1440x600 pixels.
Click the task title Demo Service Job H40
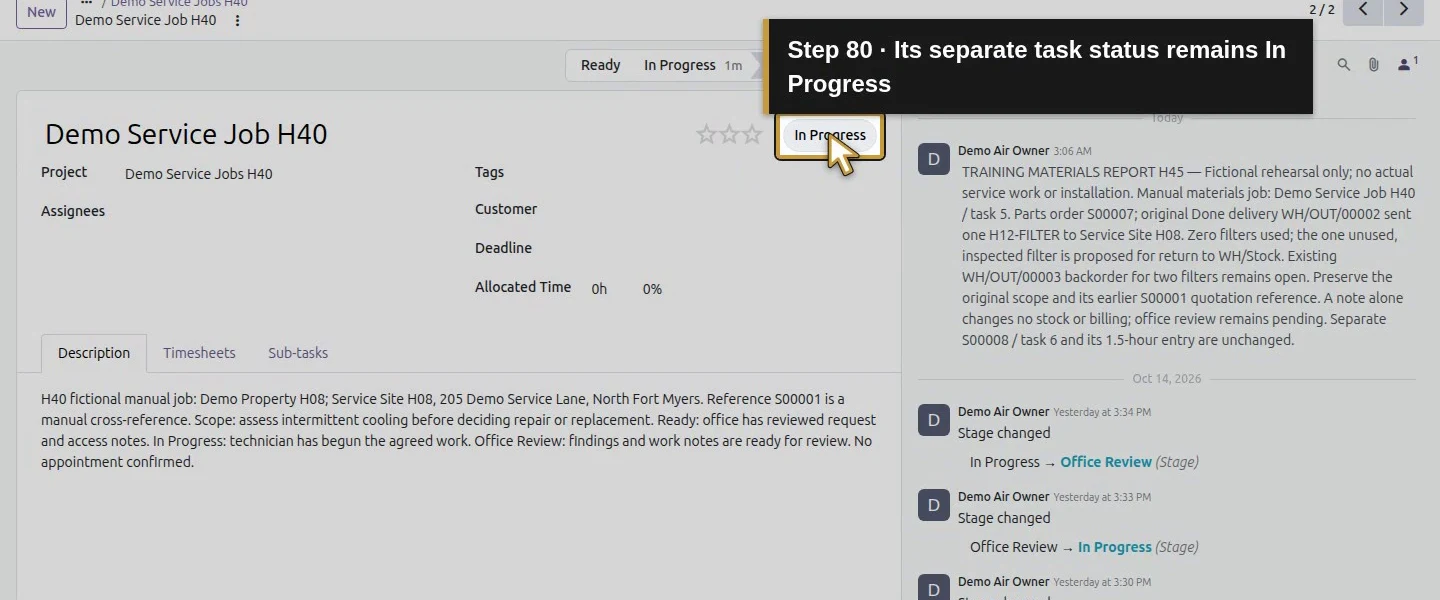186,134
